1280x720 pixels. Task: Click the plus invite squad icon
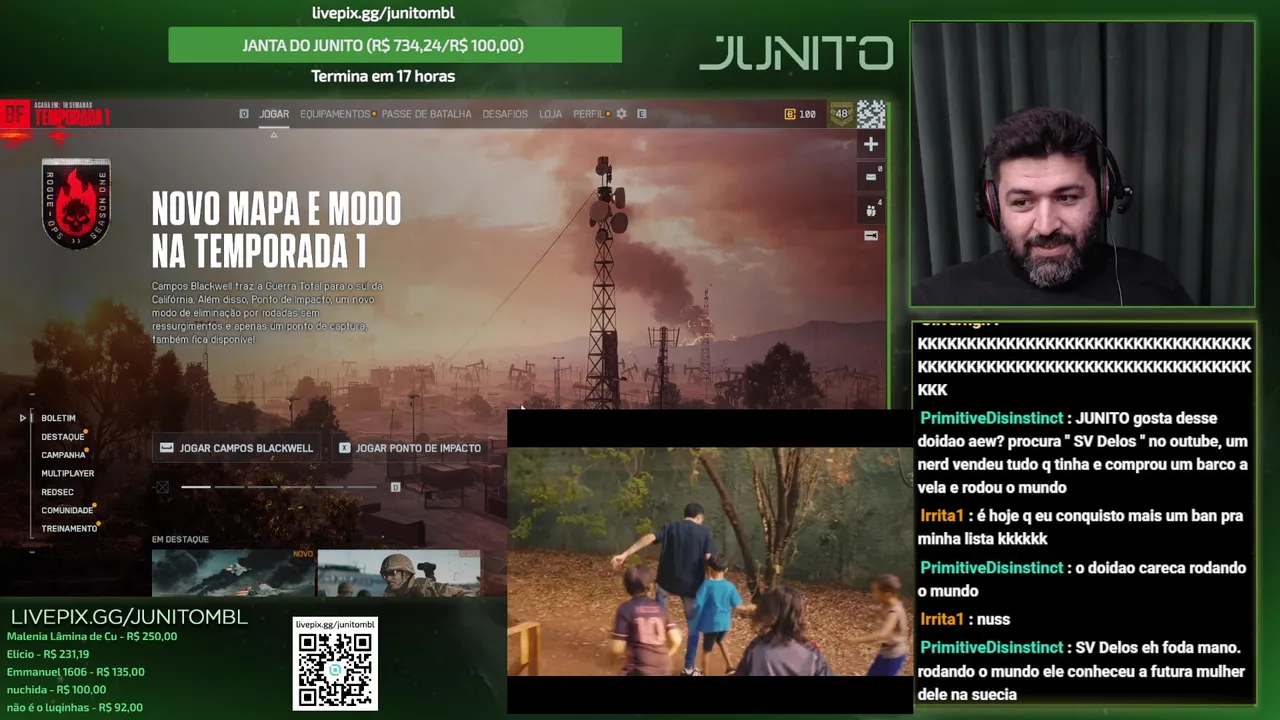click(871, 144)
